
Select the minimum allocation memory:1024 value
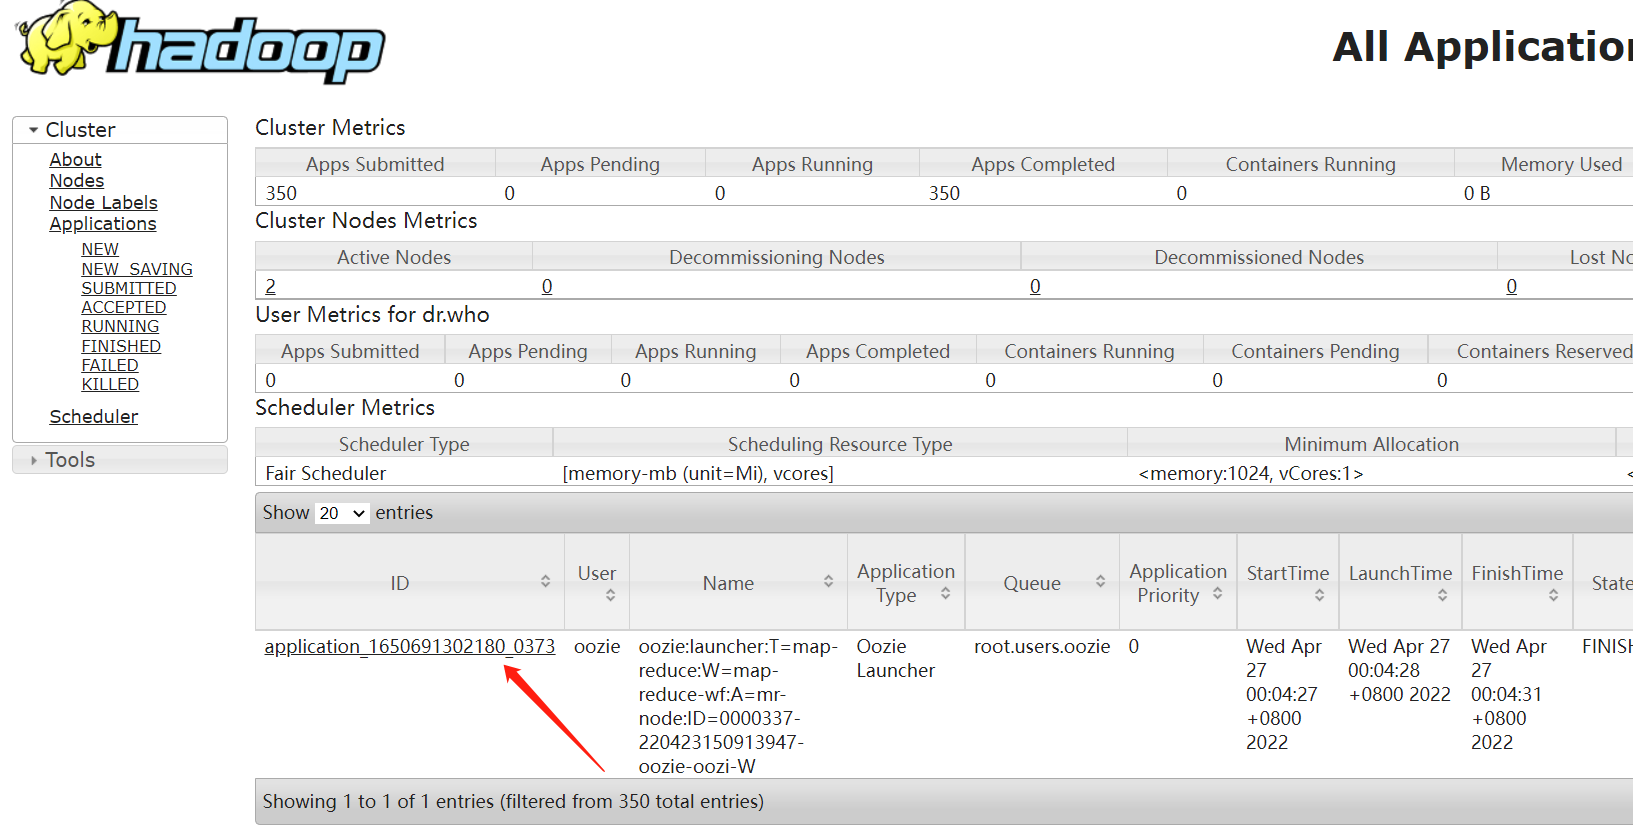[x=1251, y=473]
